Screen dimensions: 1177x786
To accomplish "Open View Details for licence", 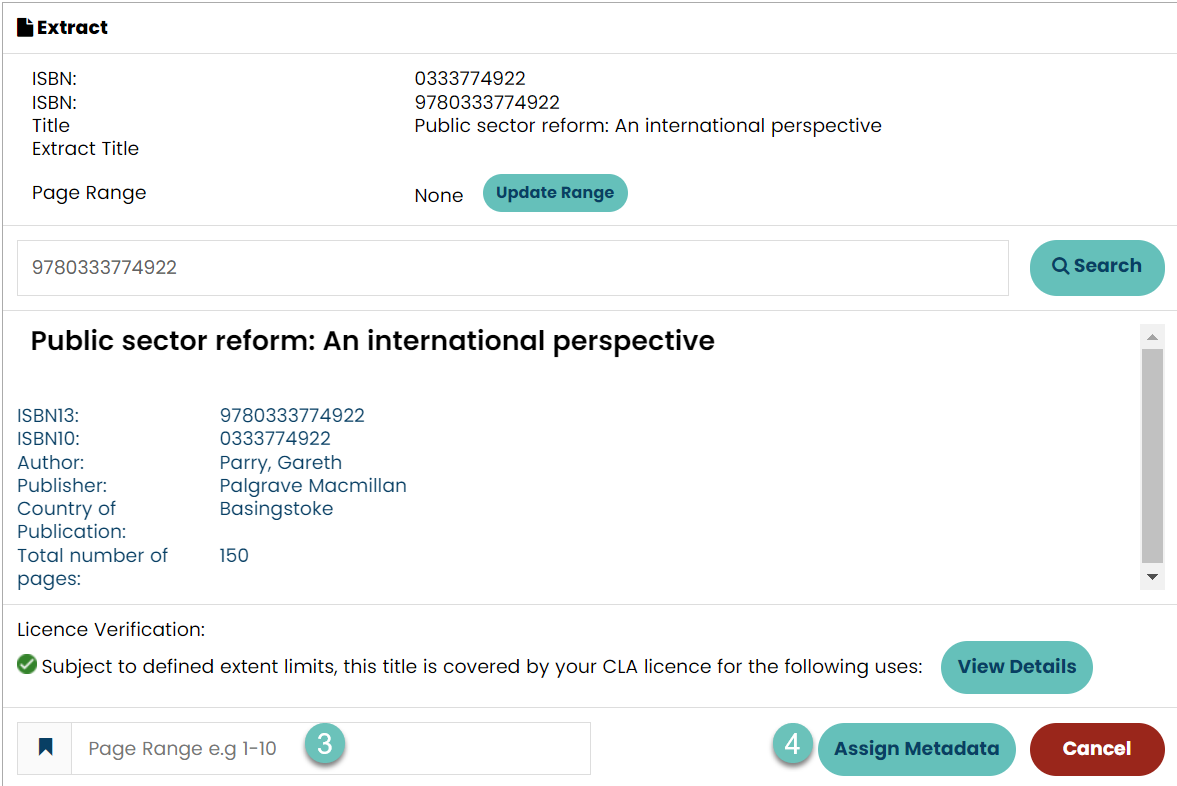I will [1016, 667].
